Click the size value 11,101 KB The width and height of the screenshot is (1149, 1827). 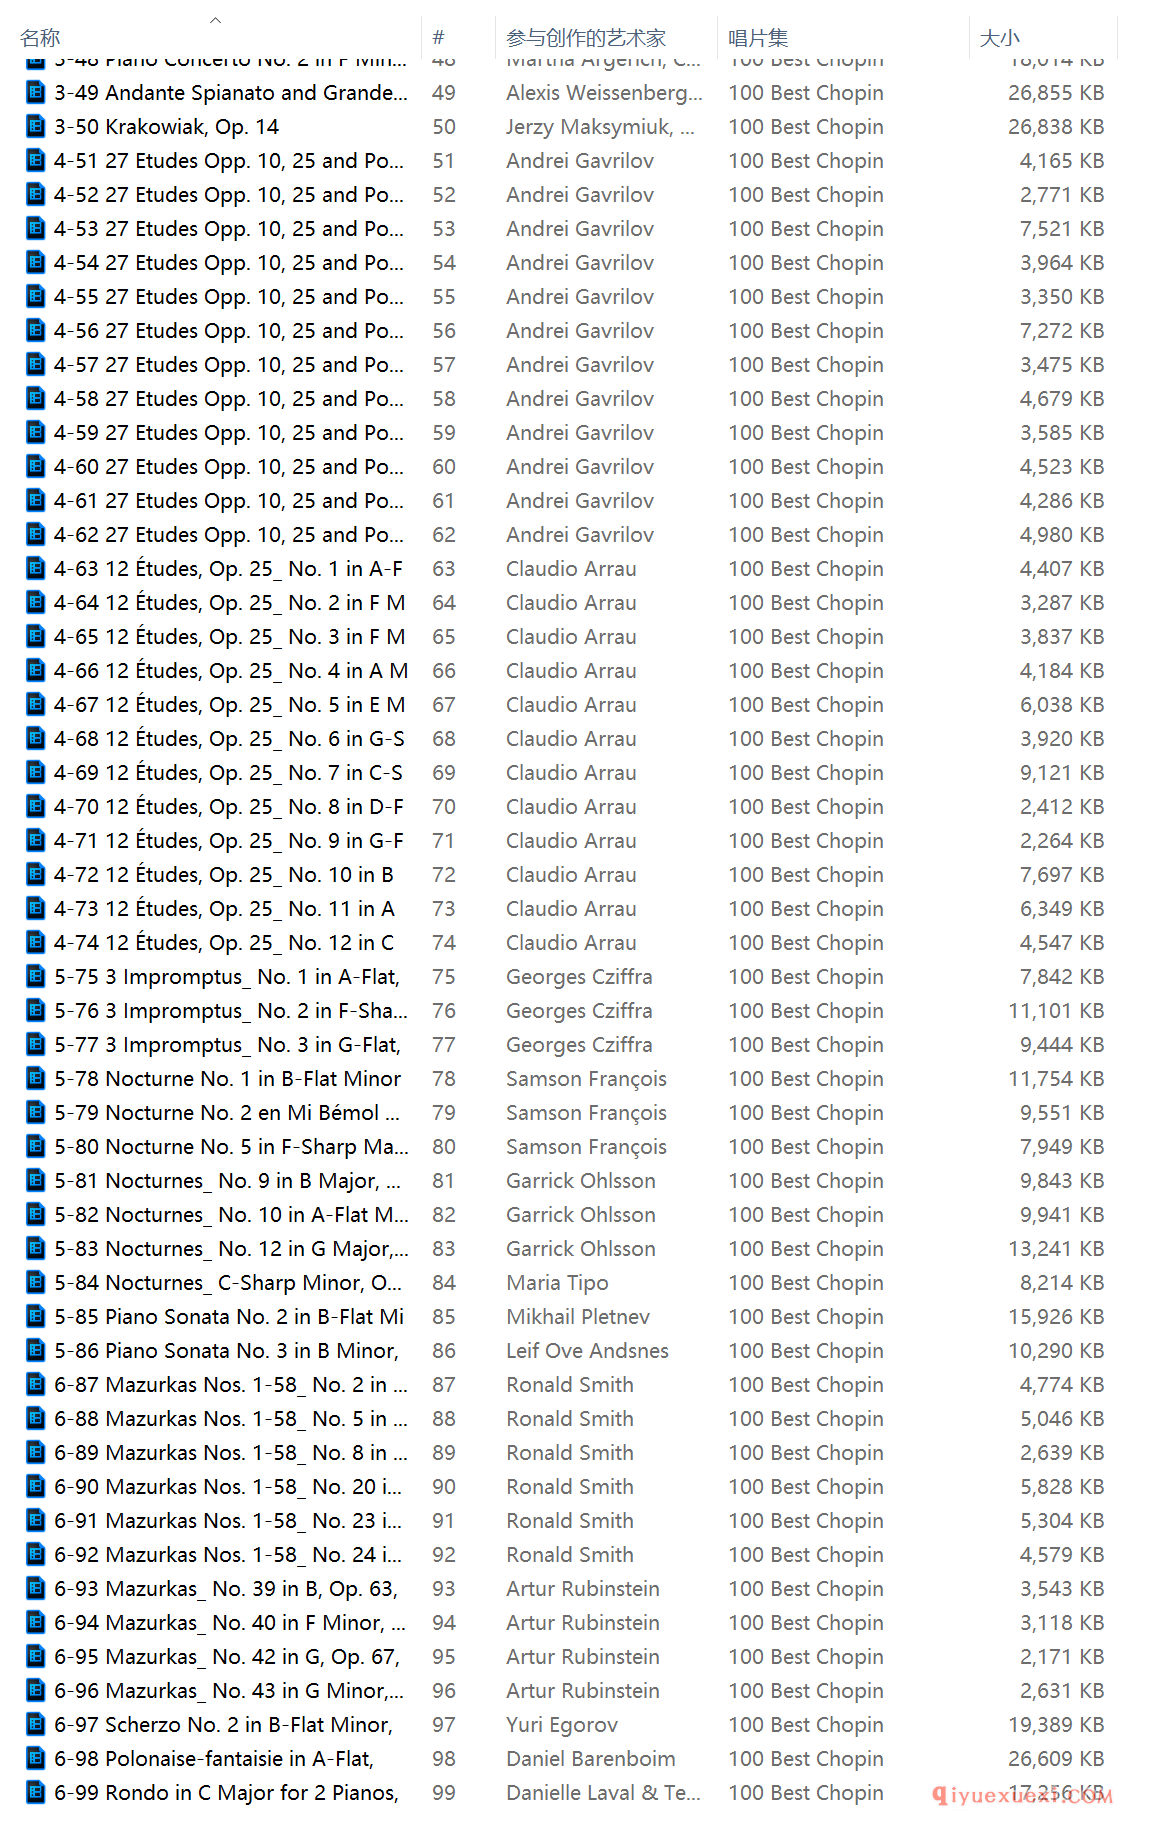click(x=1056, y=1011)
